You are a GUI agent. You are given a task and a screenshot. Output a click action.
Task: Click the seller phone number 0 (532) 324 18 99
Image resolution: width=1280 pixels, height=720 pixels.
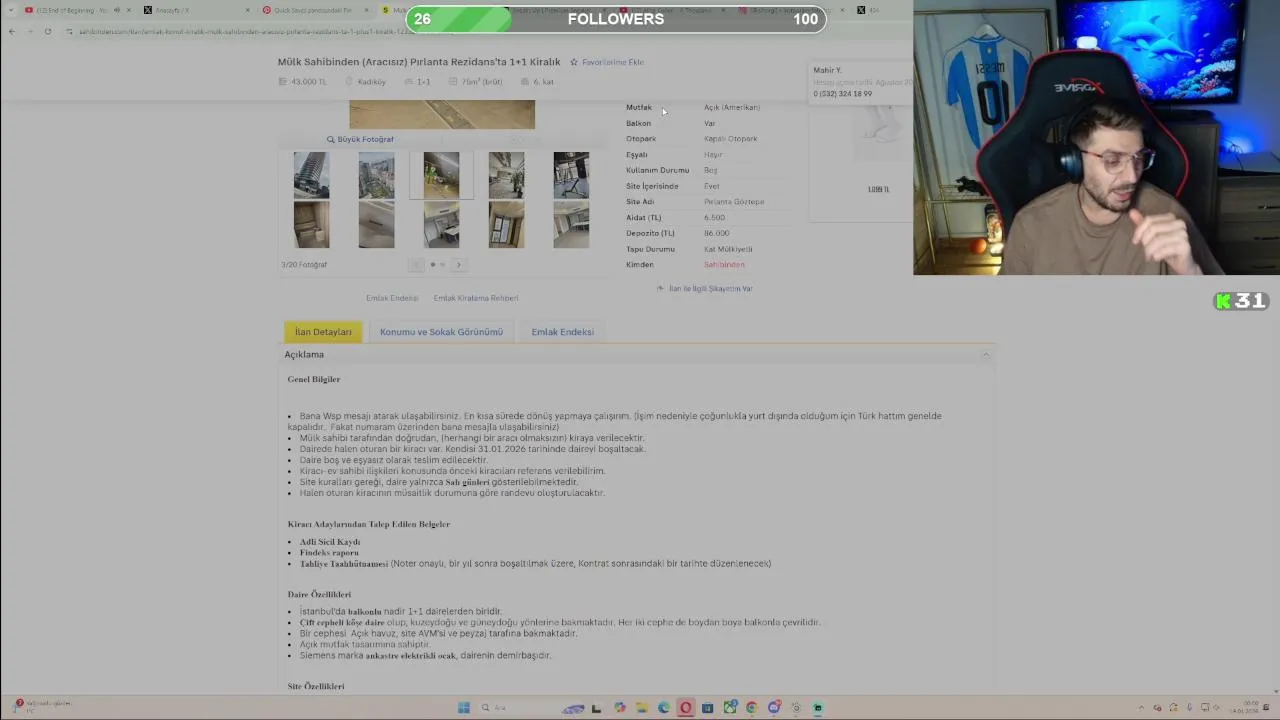(842, 94)
